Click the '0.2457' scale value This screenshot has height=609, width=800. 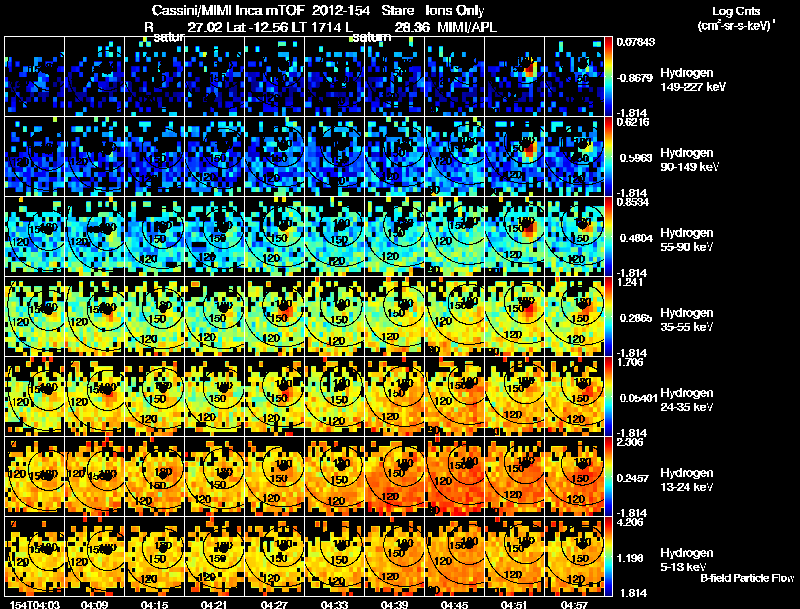(x=634, y=478)
